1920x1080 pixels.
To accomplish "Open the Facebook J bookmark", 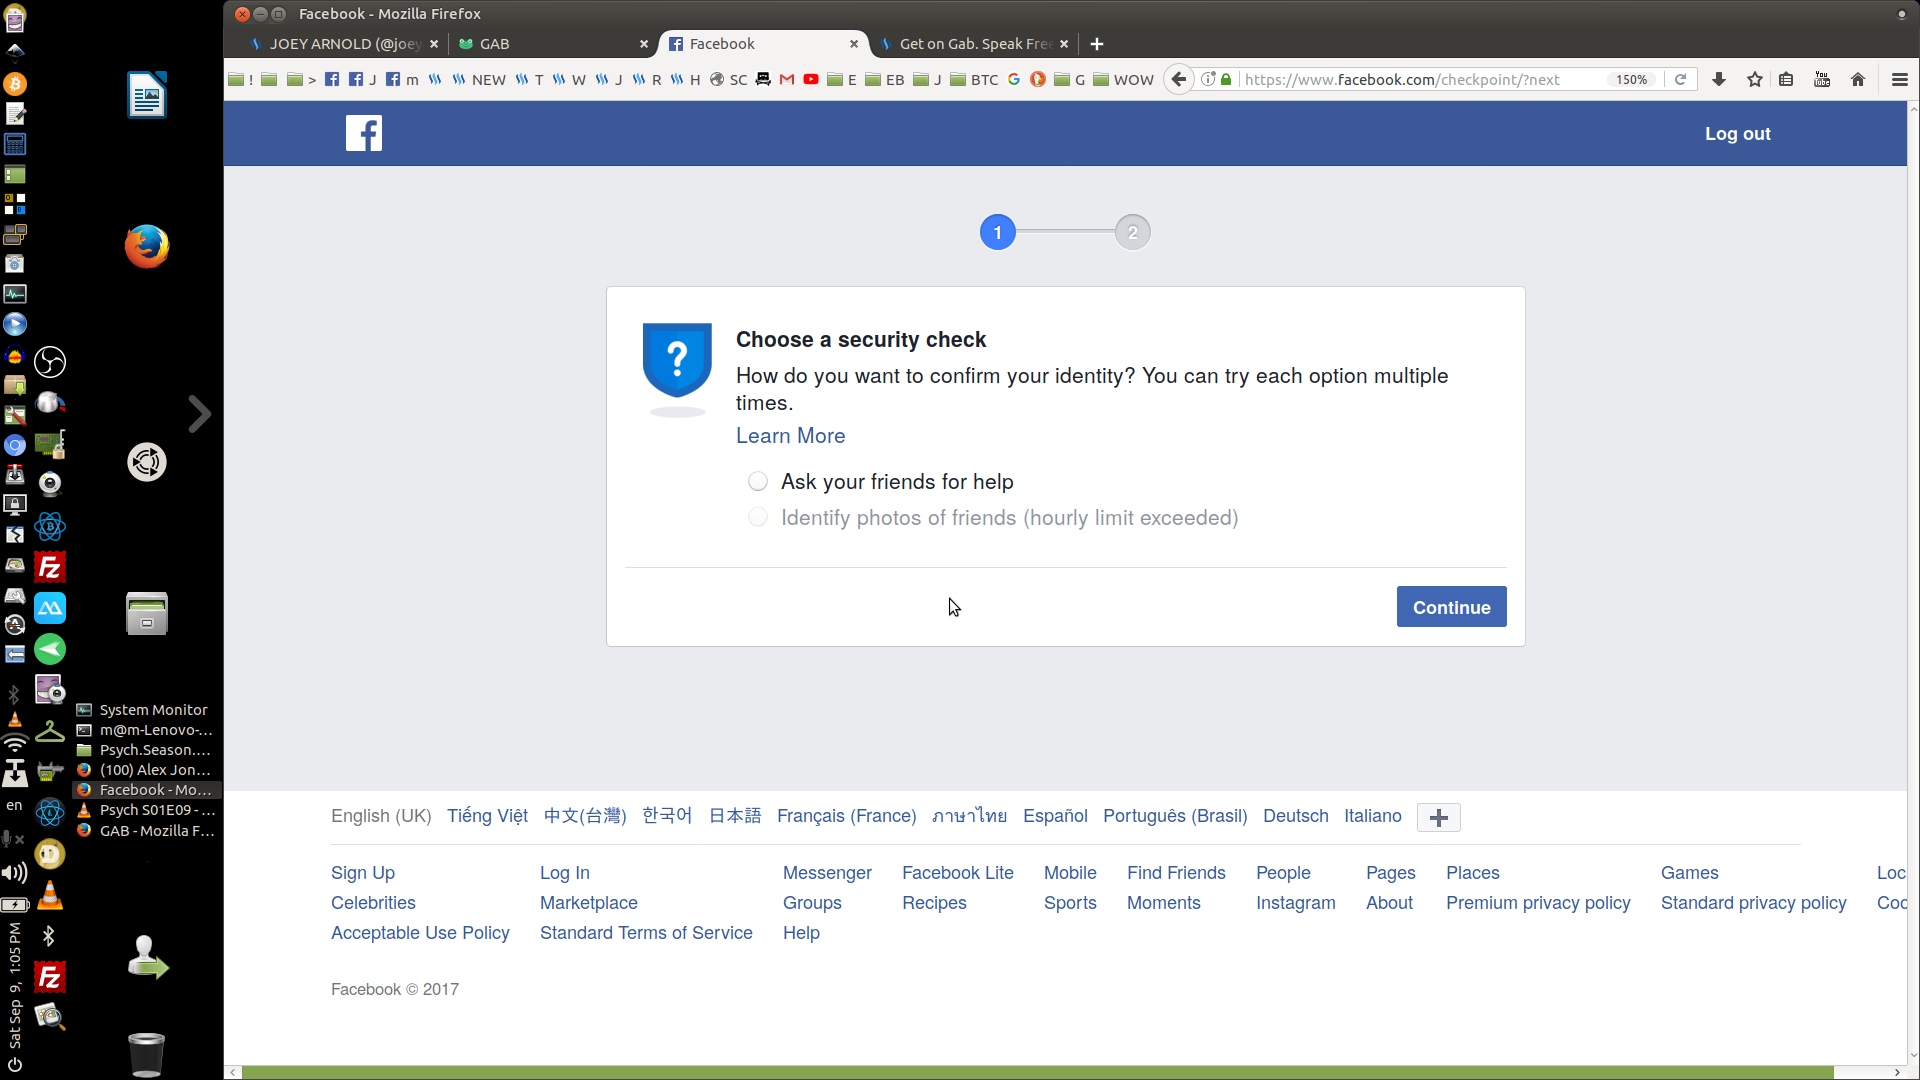I will pyautogui.click(x=363, y=80).
